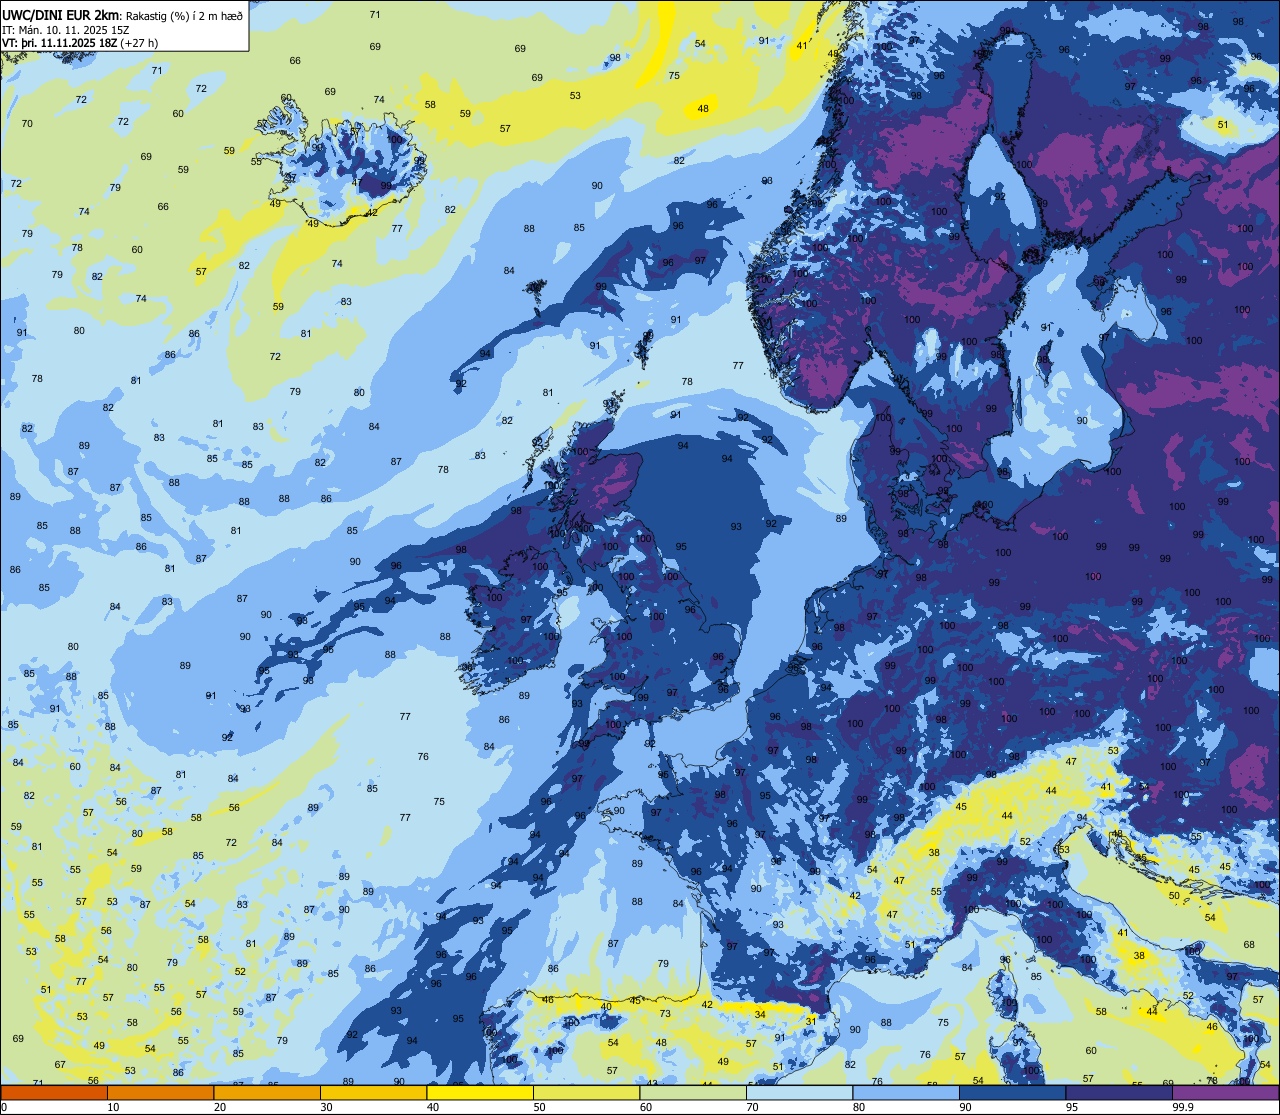The height and width of the screenshot is (1115, 1280).
Task: Click the legend tick label '80'
Action: pos(859,1107)
